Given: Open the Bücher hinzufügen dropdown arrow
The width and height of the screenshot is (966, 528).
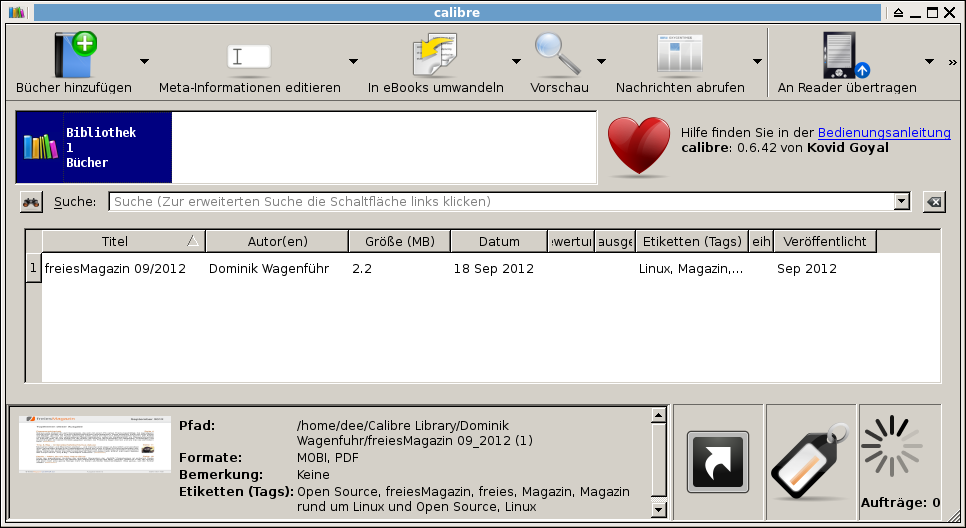Looking at the screenshot, I should 144,61.
